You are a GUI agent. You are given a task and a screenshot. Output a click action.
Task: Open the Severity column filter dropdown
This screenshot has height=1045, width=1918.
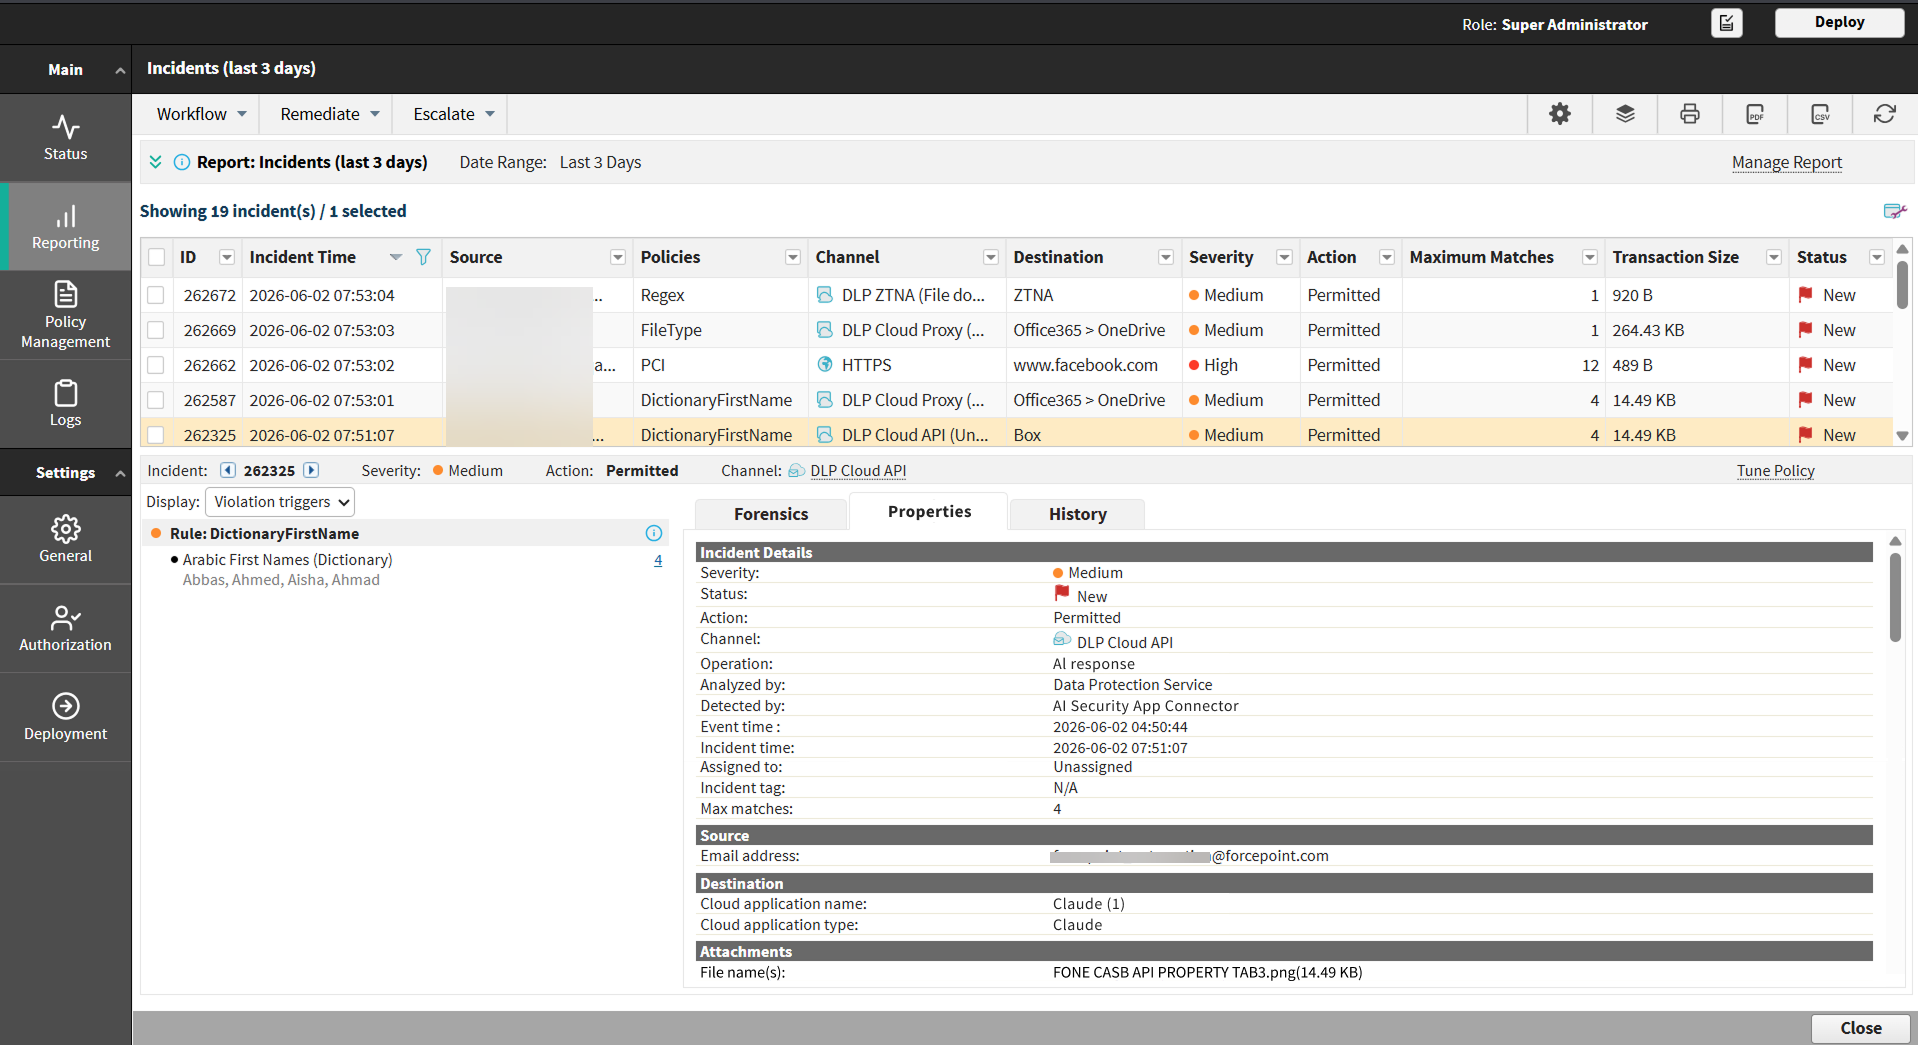click(x=1284, y=257)
